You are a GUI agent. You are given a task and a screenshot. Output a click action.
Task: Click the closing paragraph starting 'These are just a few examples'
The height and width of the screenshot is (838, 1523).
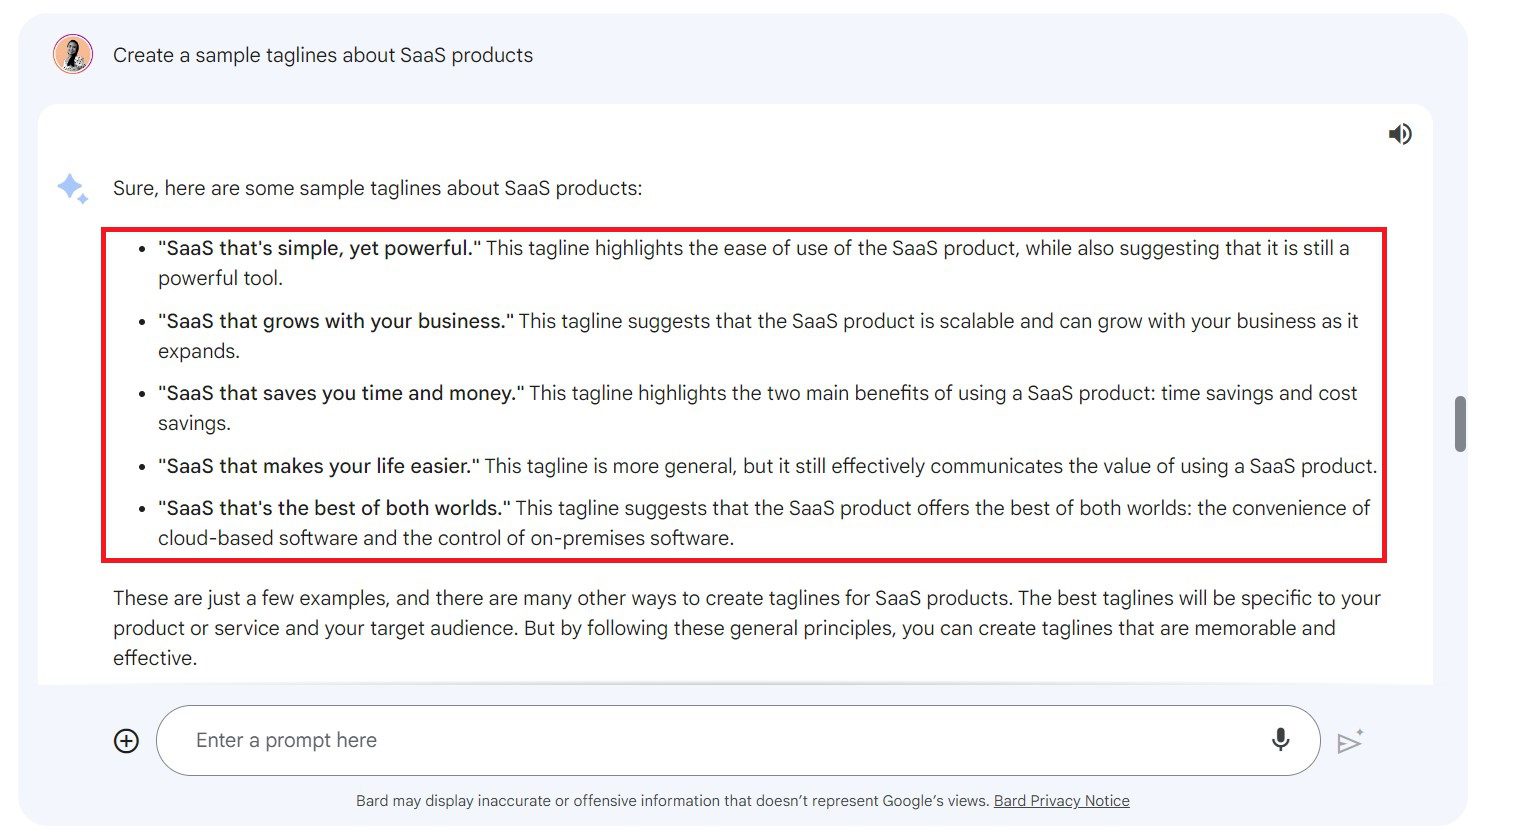746,627
